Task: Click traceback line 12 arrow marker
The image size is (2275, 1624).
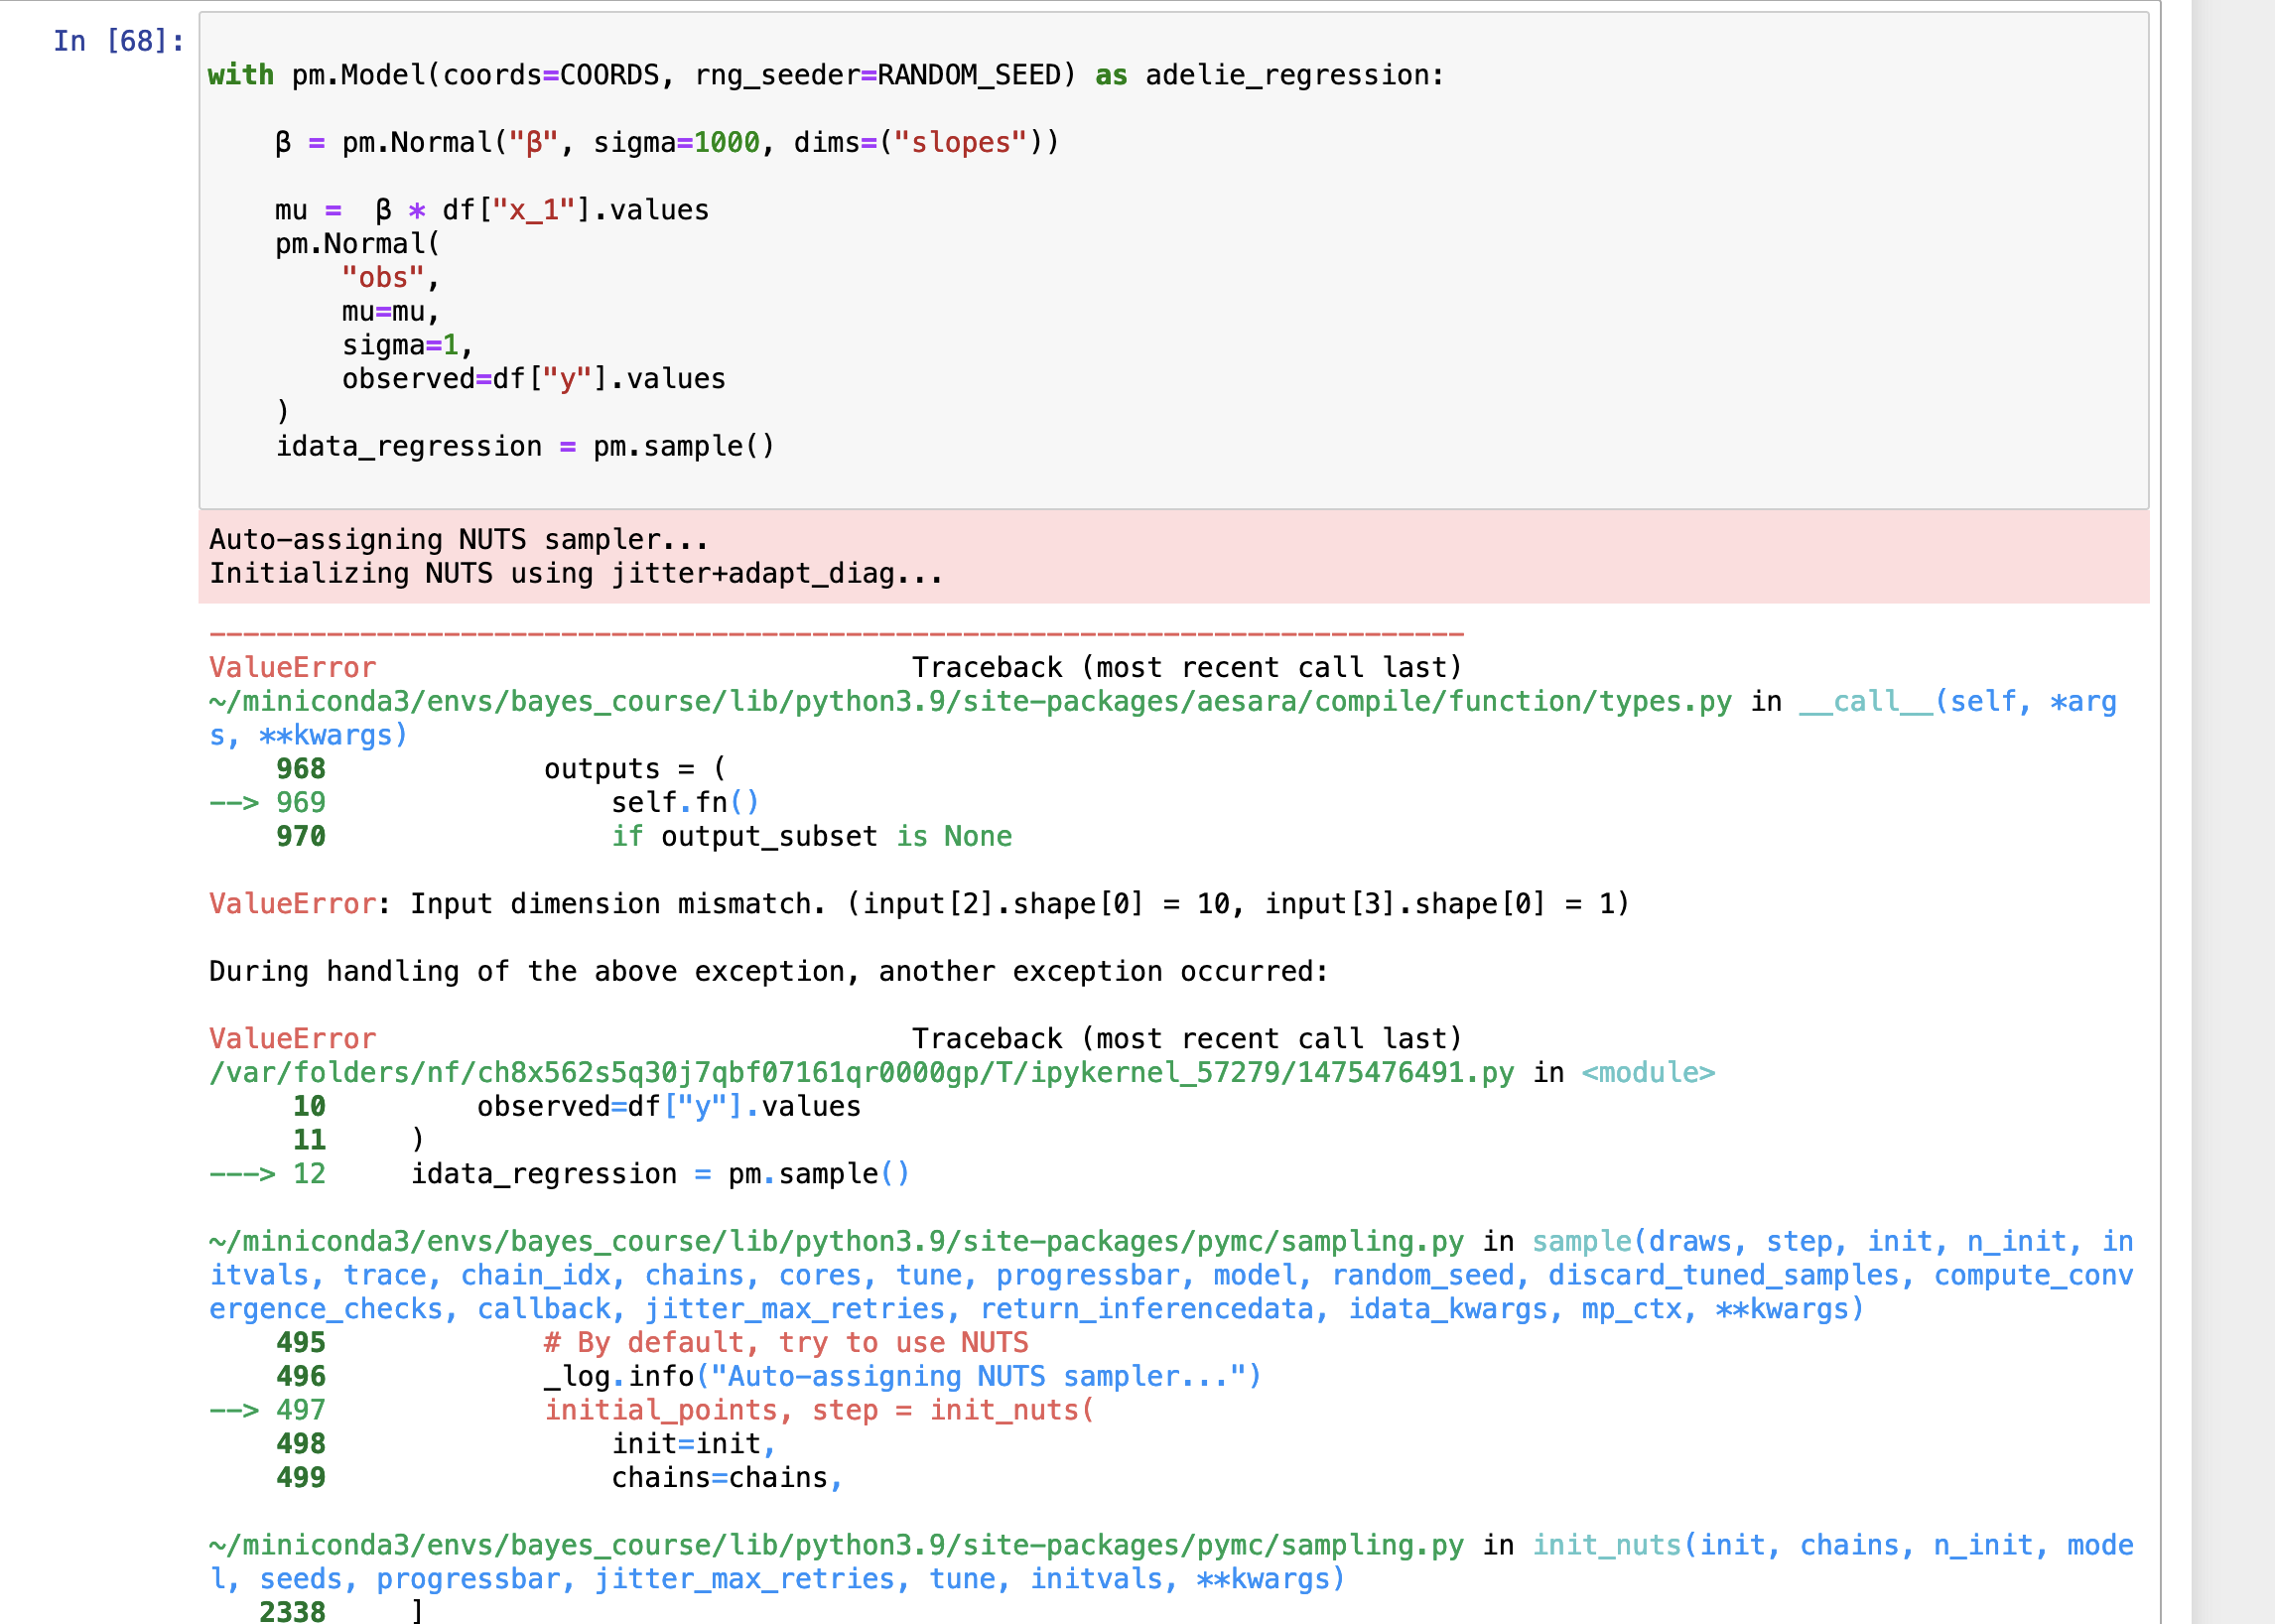Action: 241,1174
